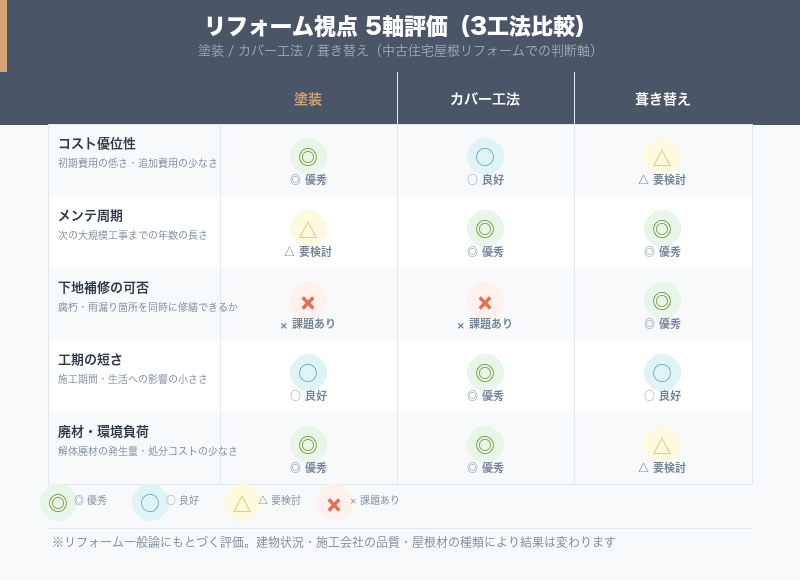Click 葺き替え triangle icon for 廃材・環境負荷
The image size is (800, 580).
pos(662,444)
